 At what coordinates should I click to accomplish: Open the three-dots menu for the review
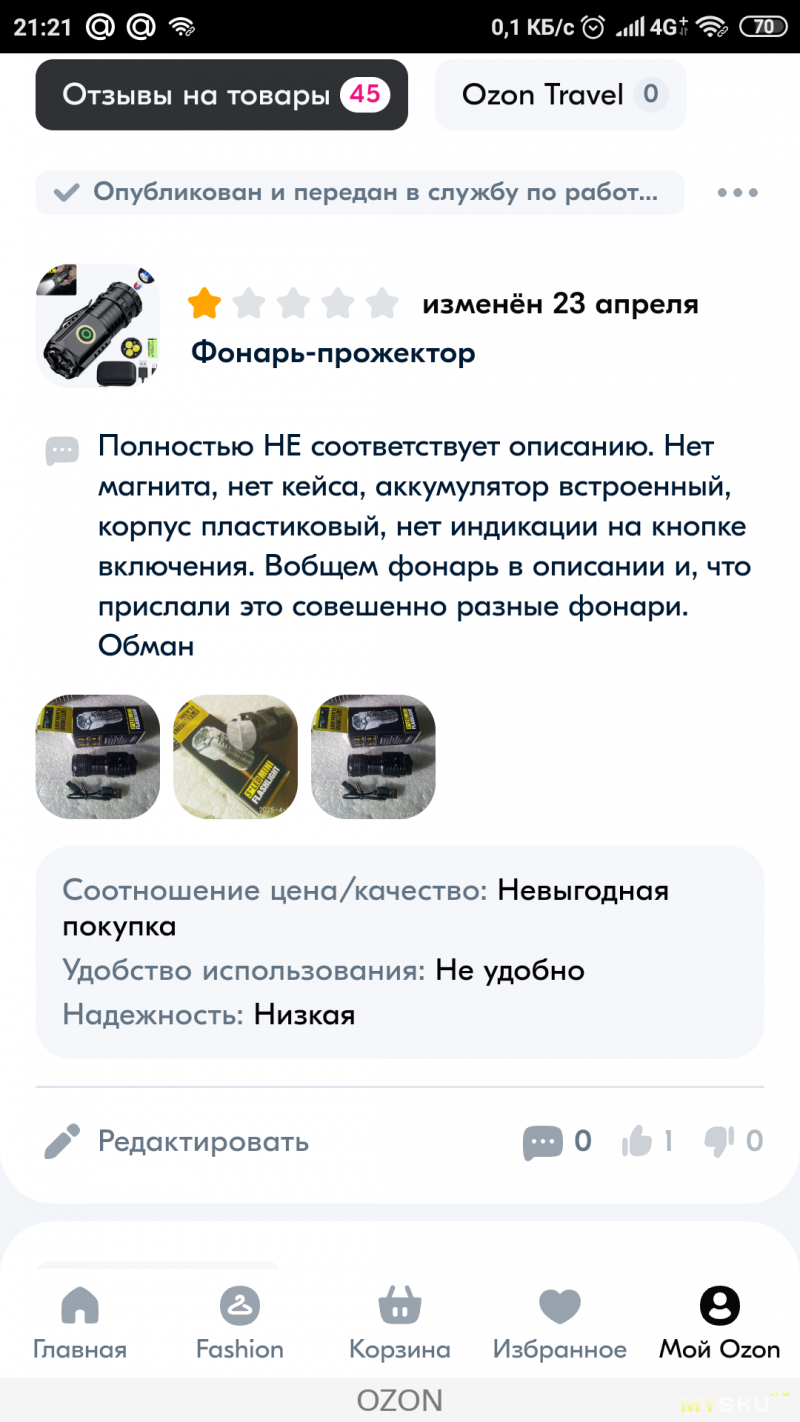click(x=738, y=193)
